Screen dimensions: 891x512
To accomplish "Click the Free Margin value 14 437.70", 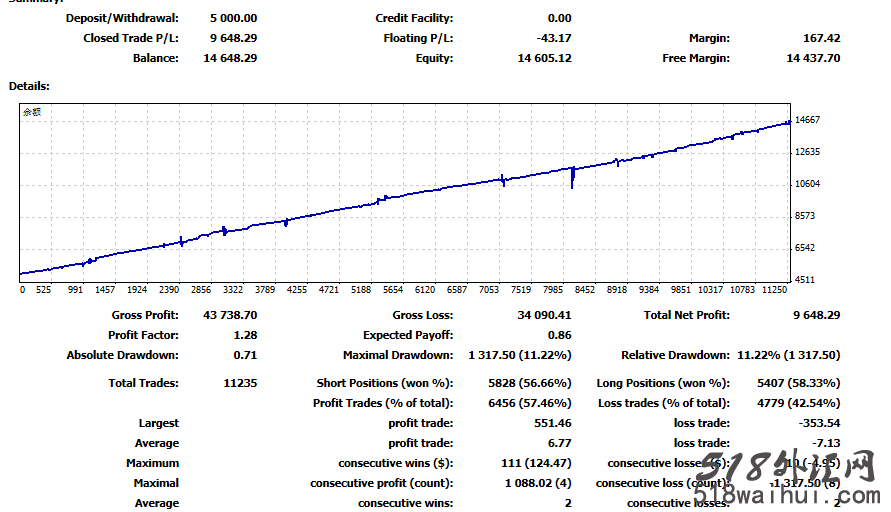I will coord(813,58).
